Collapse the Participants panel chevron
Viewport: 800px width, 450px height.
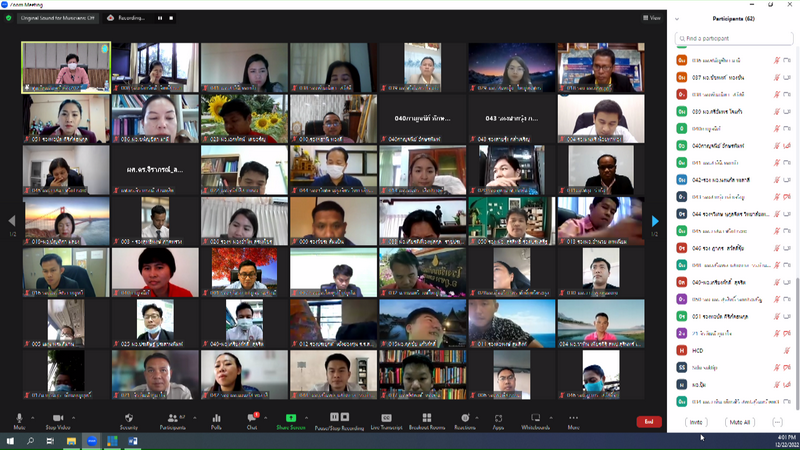[677, 19]
